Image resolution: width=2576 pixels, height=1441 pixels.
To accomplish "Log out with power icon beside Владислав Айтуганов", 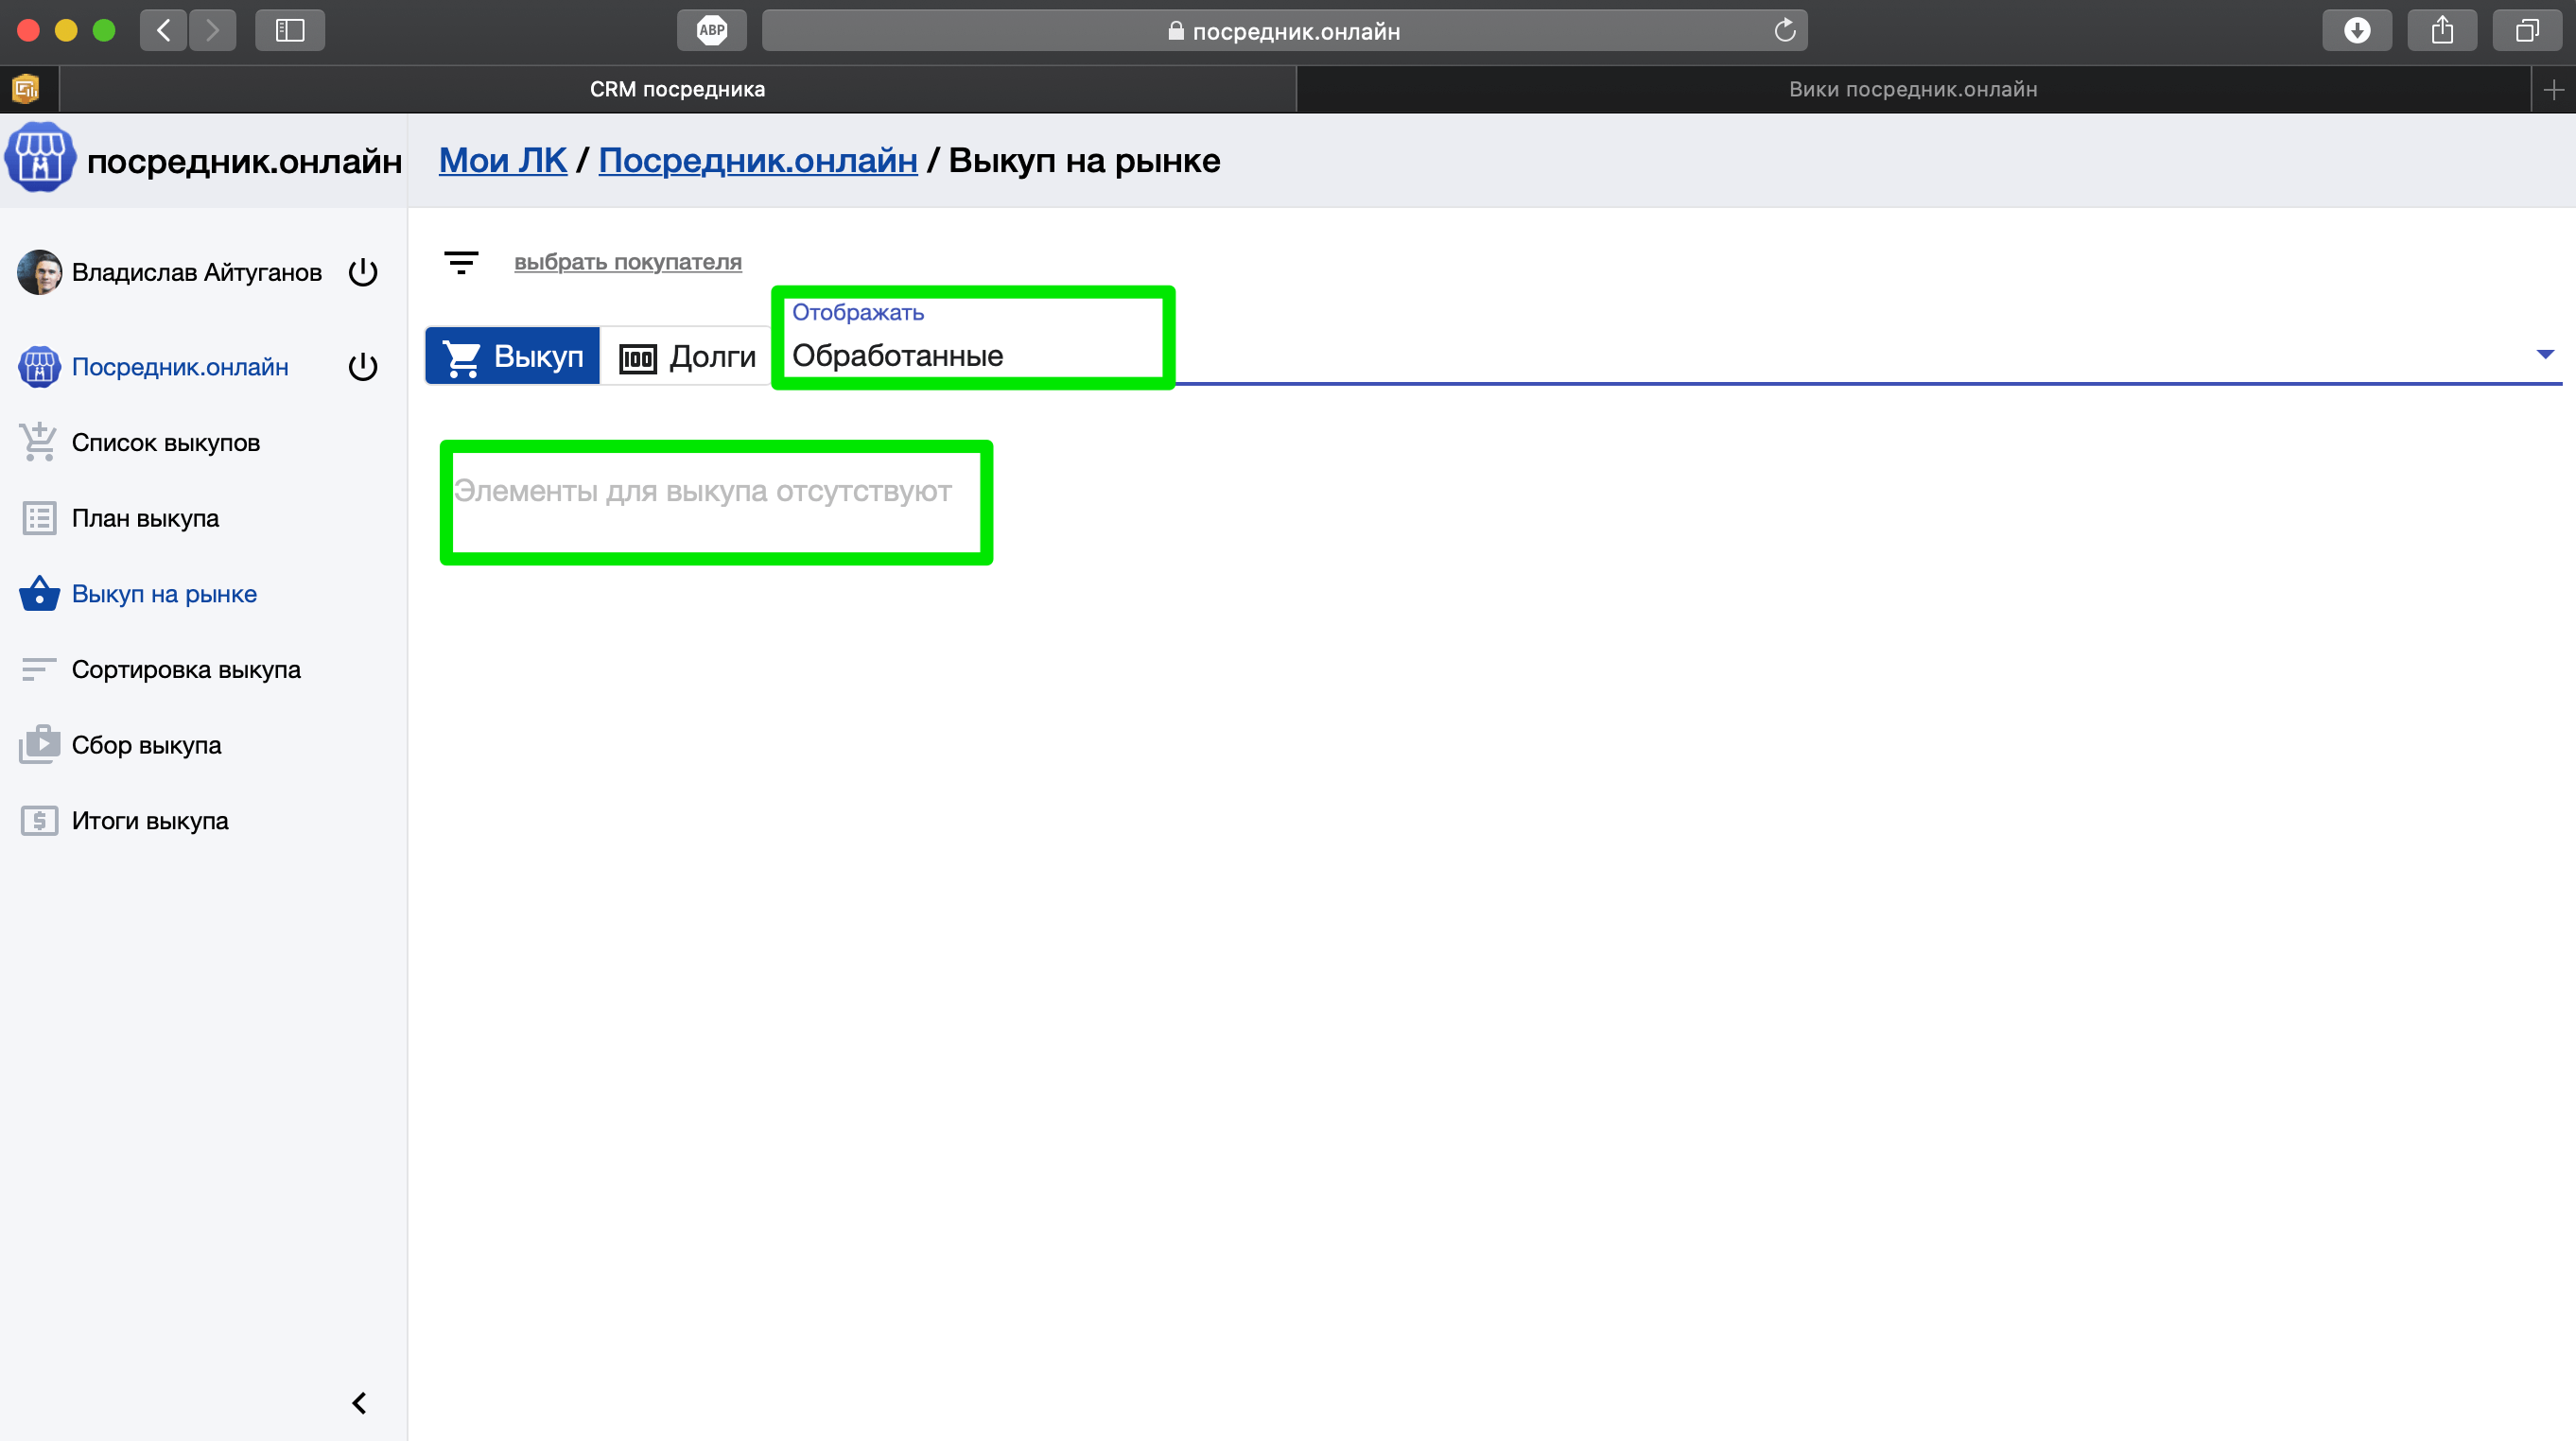I will click(x=363, y=272).
